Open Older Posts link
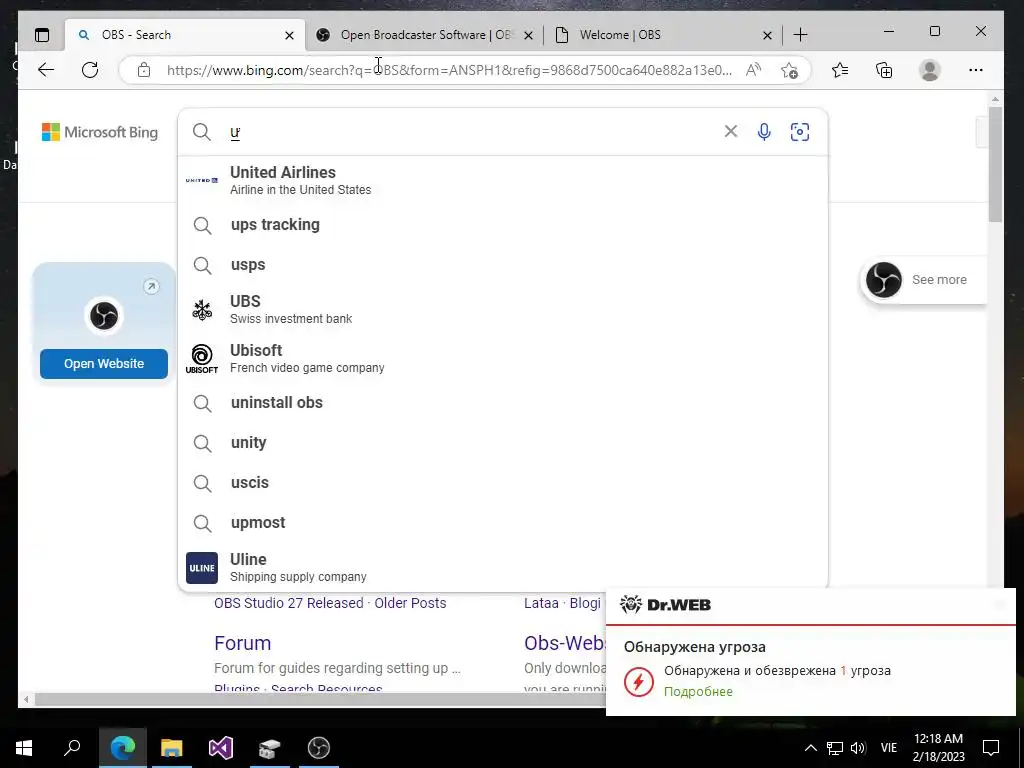This screenshot has height=768, width=1024. coord(410,603)
